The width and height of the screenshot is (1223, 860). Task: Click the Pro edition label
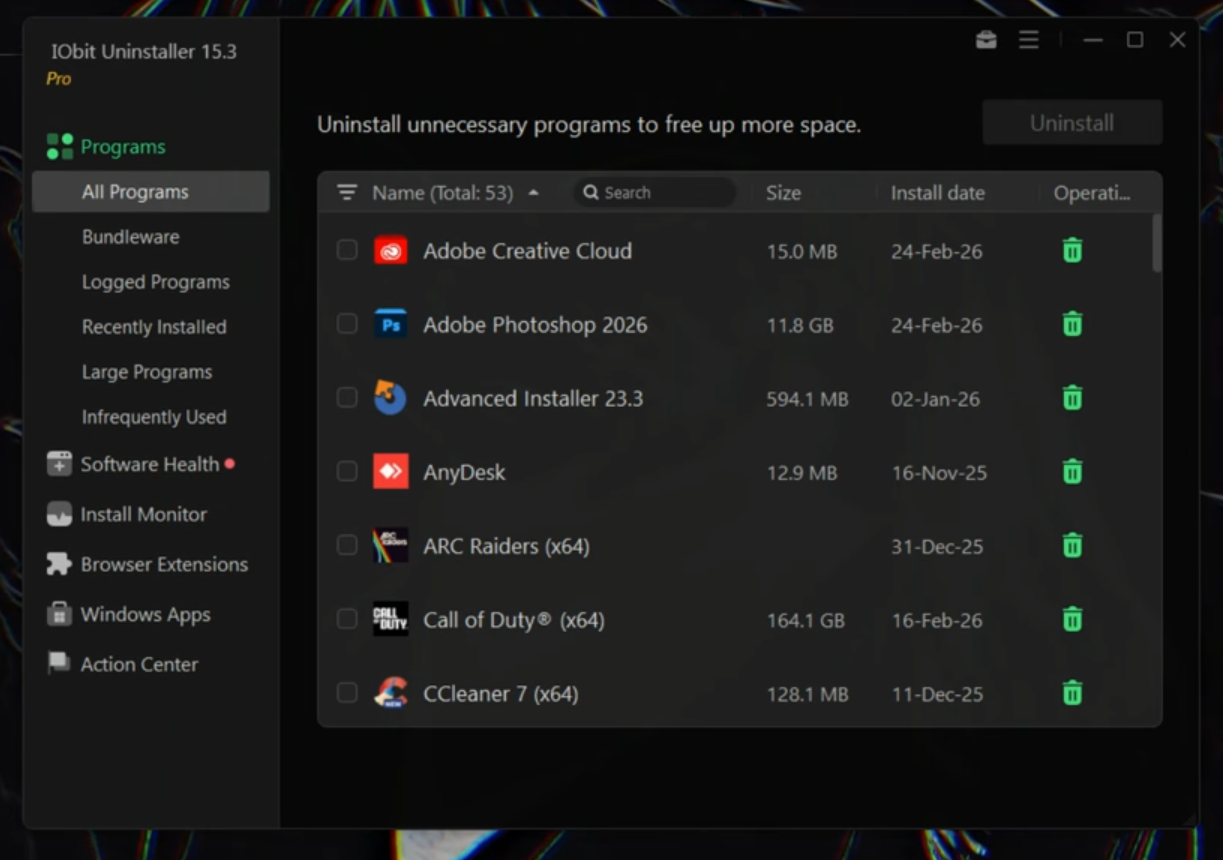click(59, 79)
